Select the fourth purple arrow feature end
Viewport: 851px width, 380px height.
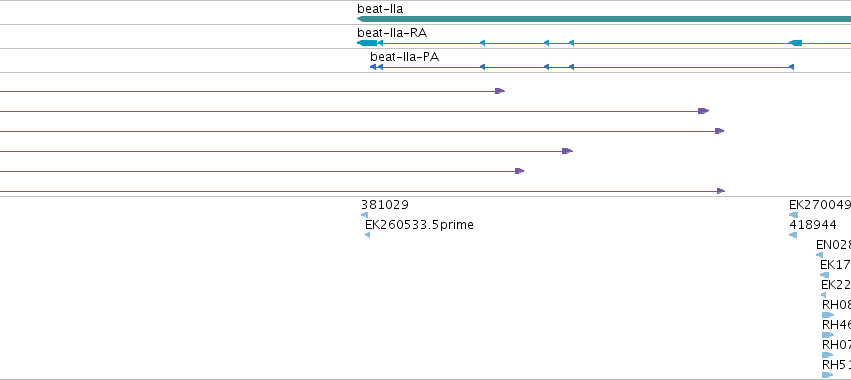coord(567,151)
